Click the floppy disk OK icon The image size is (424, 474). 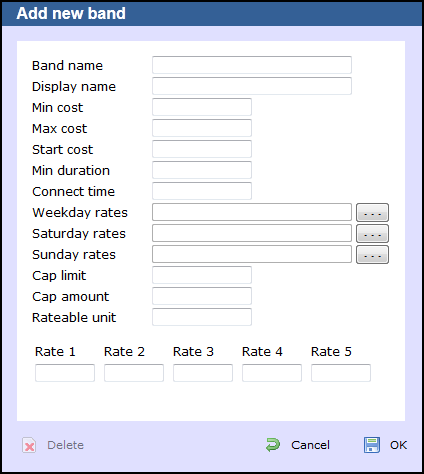[372, 445]
